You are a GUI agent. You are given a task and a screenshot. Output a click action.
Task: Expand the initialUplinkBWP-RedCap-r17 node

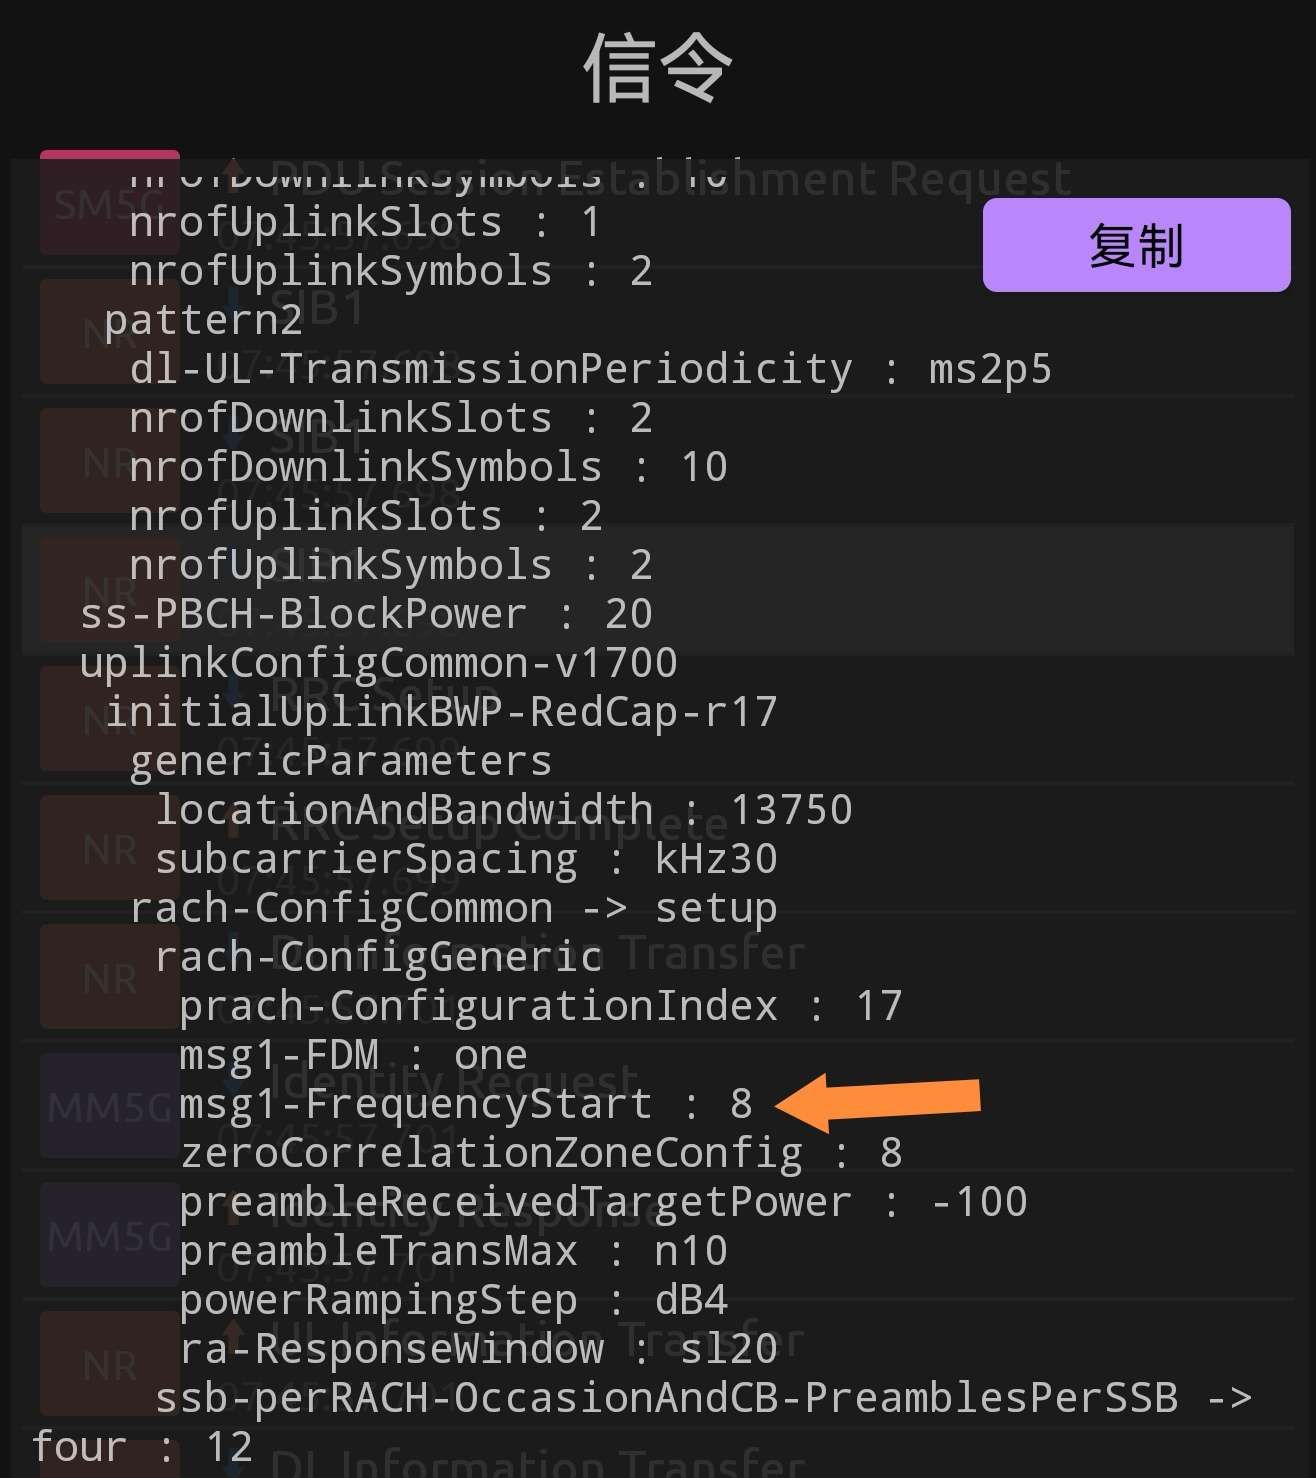coord(441,712)
